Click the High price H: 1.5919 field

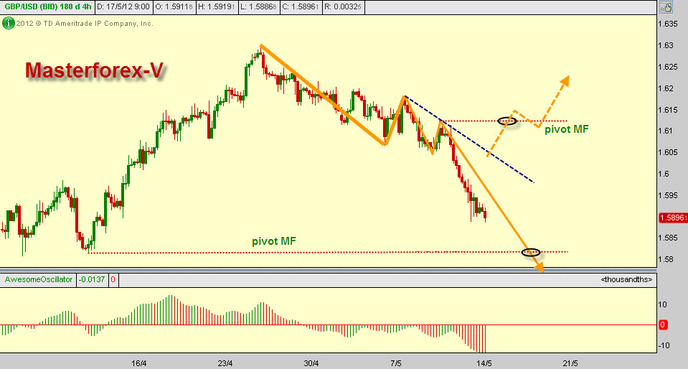coord(217,7)
